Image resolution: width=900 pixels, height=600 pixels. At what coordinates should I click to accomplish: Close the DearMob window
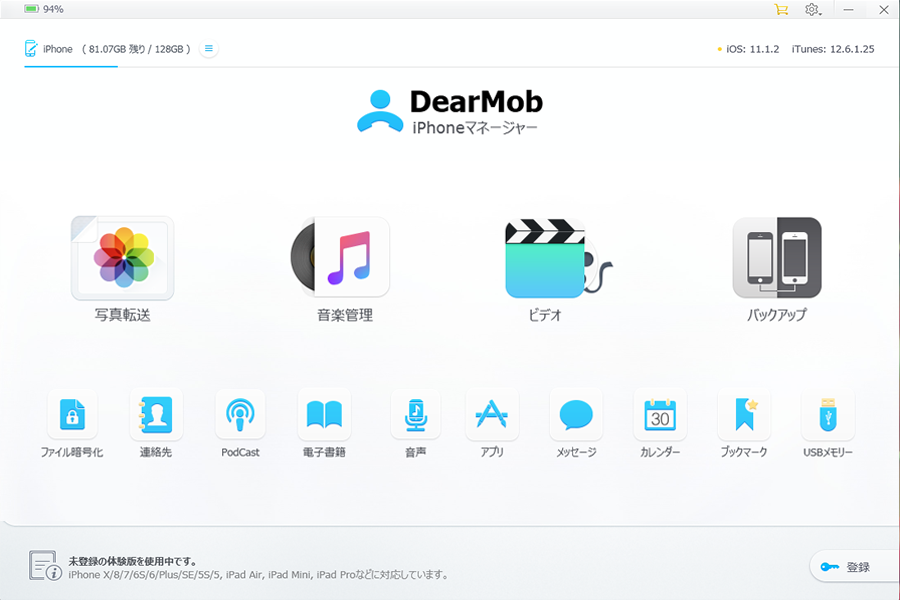pyautogui.click(x=884, y=9)
